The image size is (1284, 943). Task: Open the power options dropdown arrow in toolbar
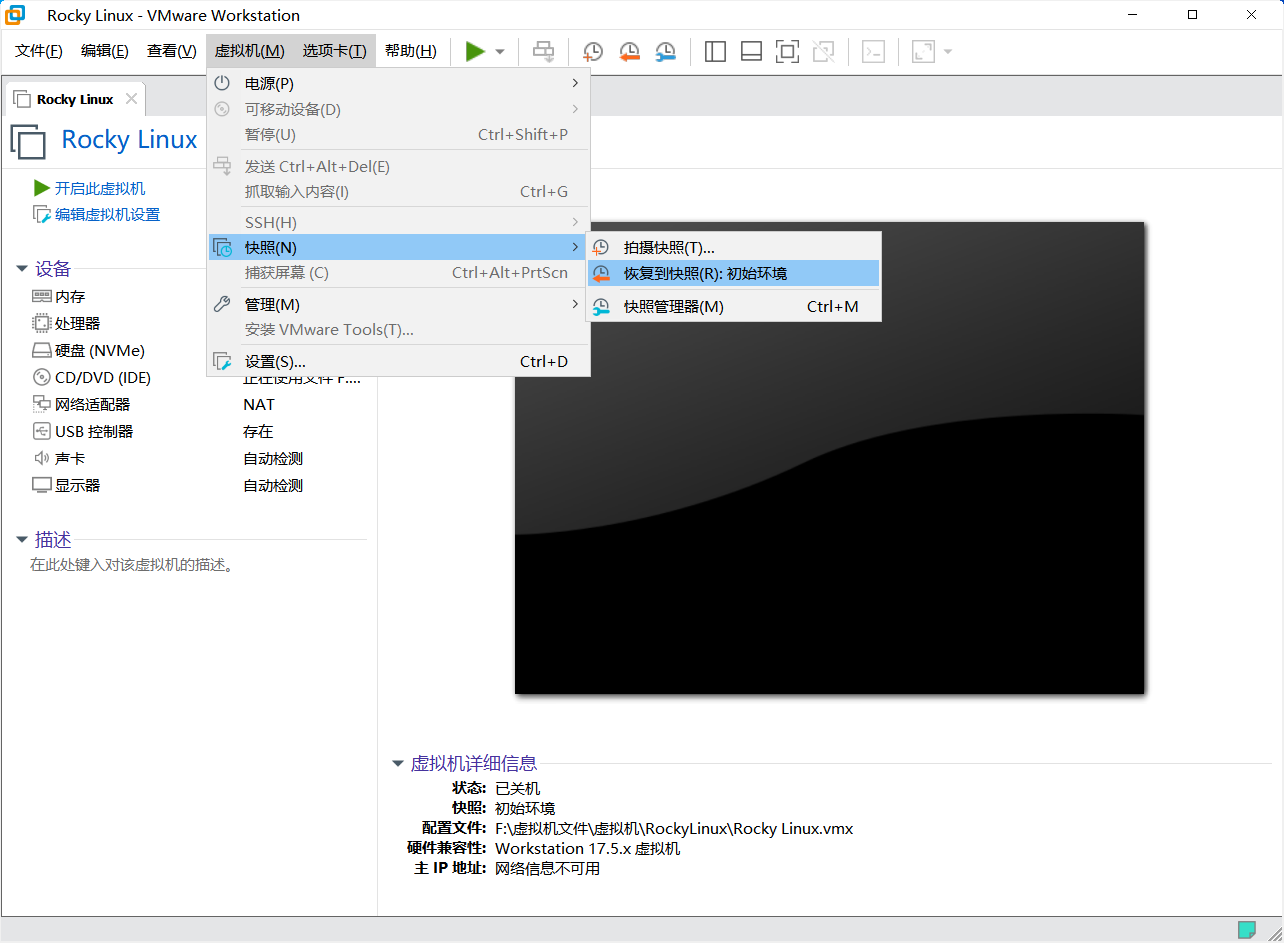500,52
